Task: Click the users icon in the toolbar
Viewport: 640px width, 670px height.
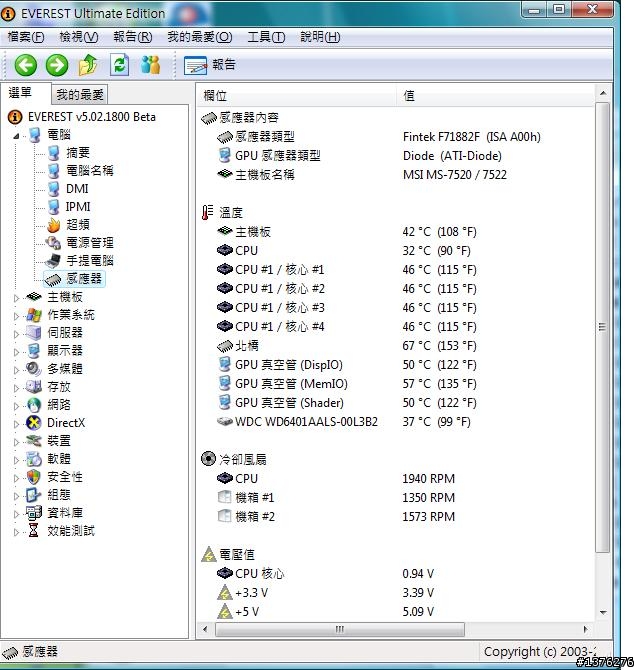Action: click(150, 65)
